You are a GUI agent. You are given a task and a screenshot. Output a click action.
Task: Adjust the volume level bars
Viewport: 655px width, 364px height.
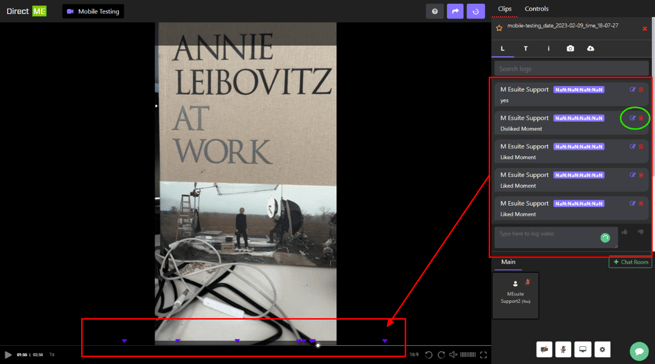[x=468, y=355]
